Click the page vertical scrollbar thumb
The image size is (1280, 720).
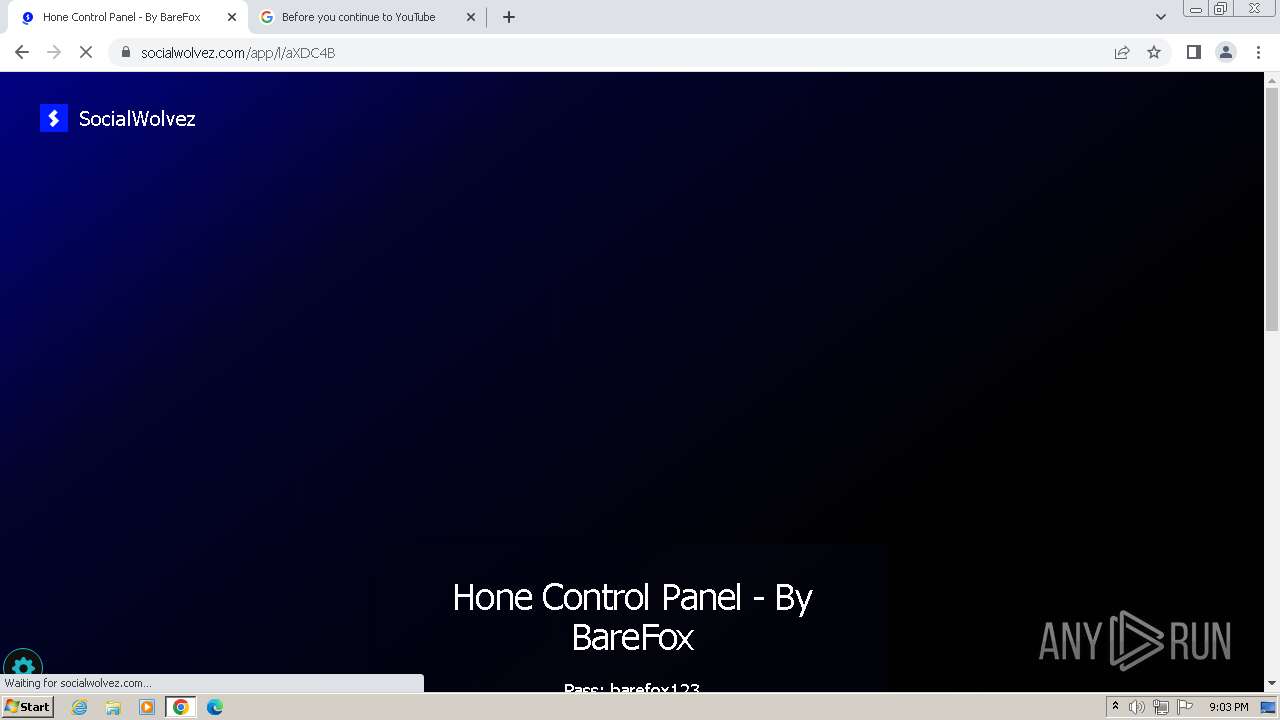[x=1272, y=208]
